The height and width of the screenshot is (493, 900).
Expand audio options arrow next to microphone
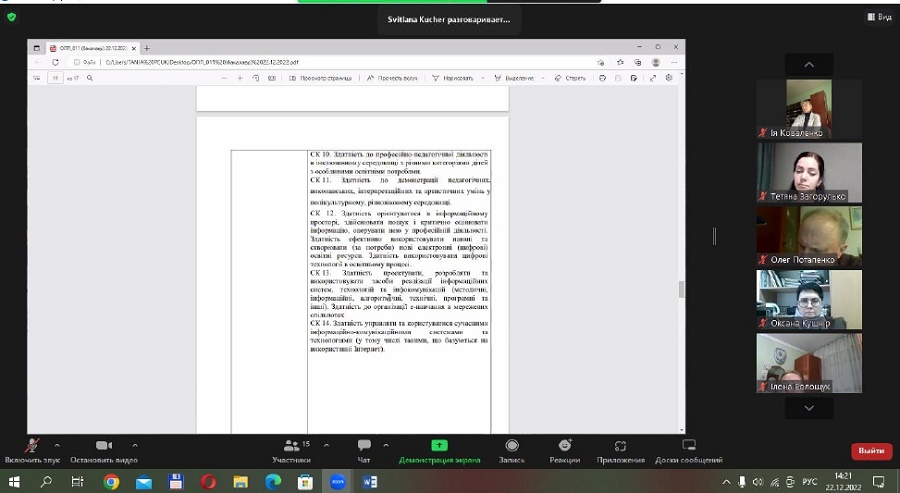click(57, 444)
